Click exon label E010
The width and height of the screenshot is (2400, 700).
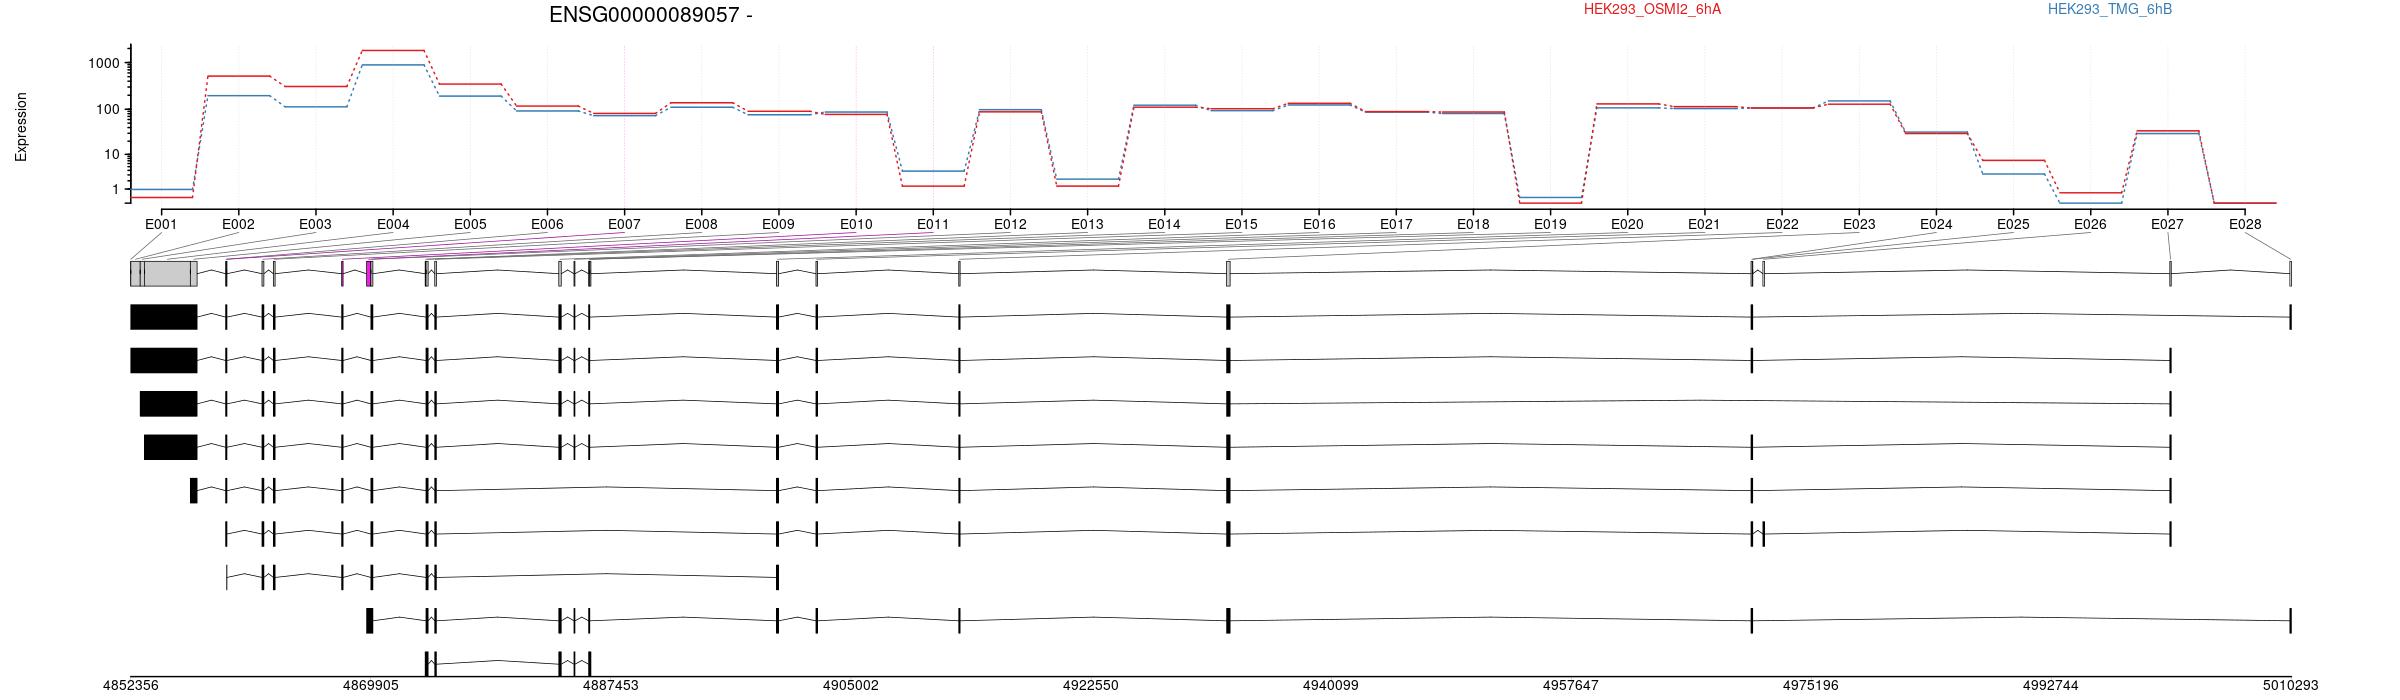pos(856,225)
